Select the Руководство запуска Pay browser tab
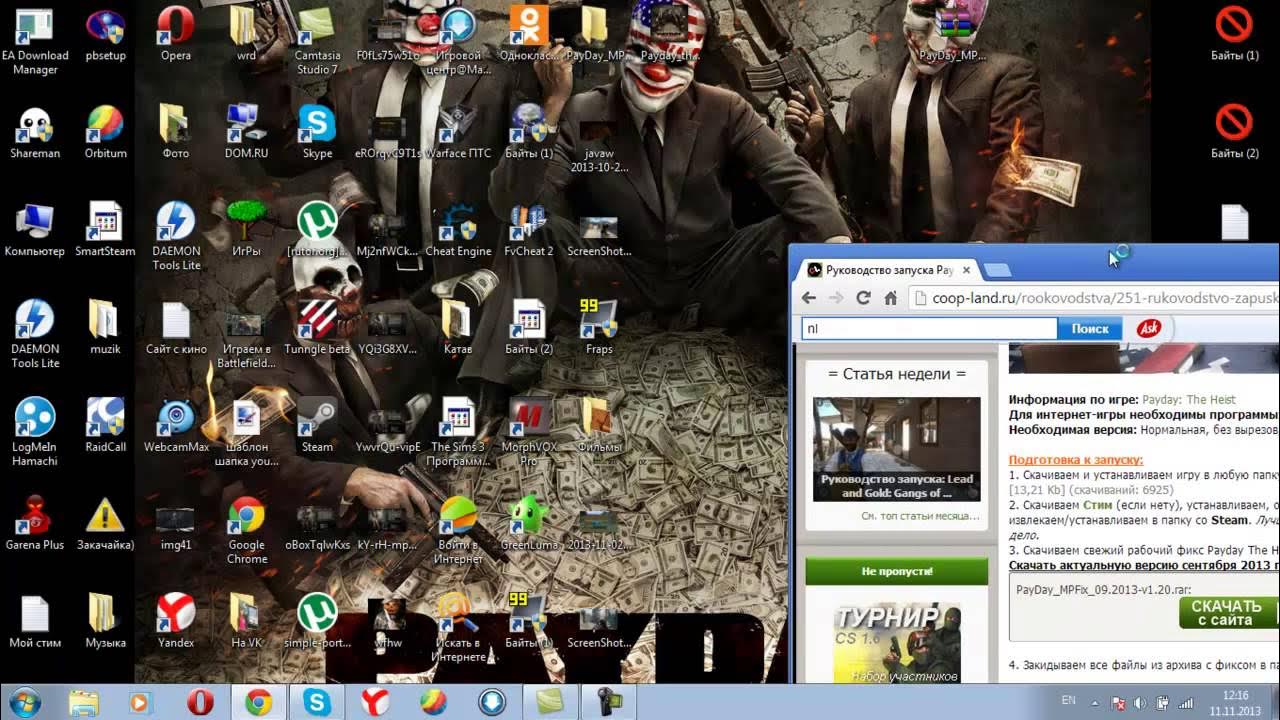 (x=890, y=270)
